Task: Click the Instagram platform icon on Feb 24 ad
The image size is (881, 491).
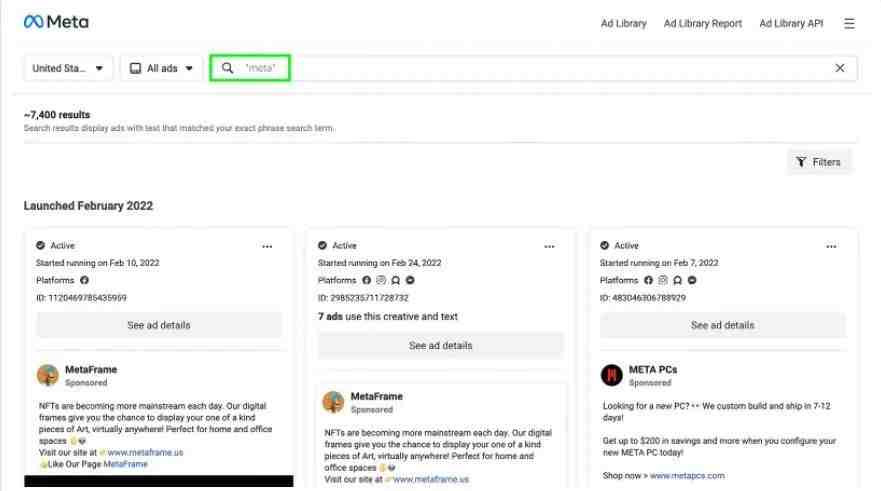Action: [x=381, y=280]
